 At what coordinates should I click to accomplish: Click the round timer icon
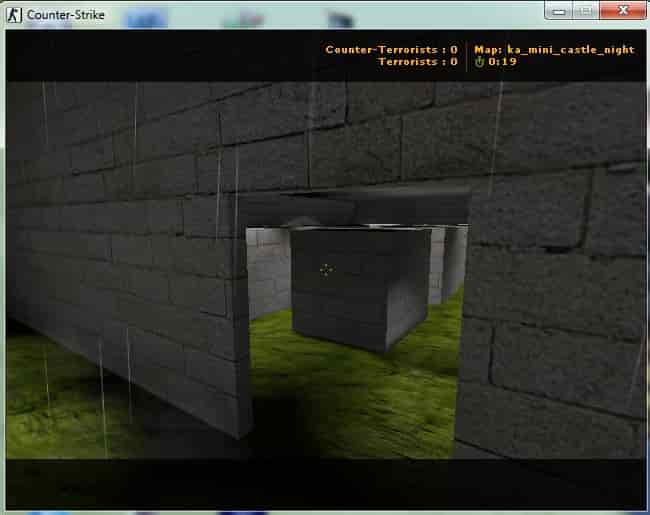(480, 62)
